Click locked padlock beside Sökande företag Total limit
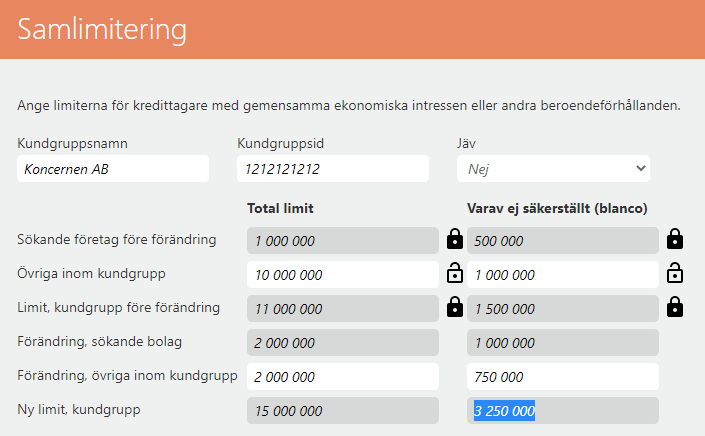Screen dimensions: 705x436 tap(455, 239)
